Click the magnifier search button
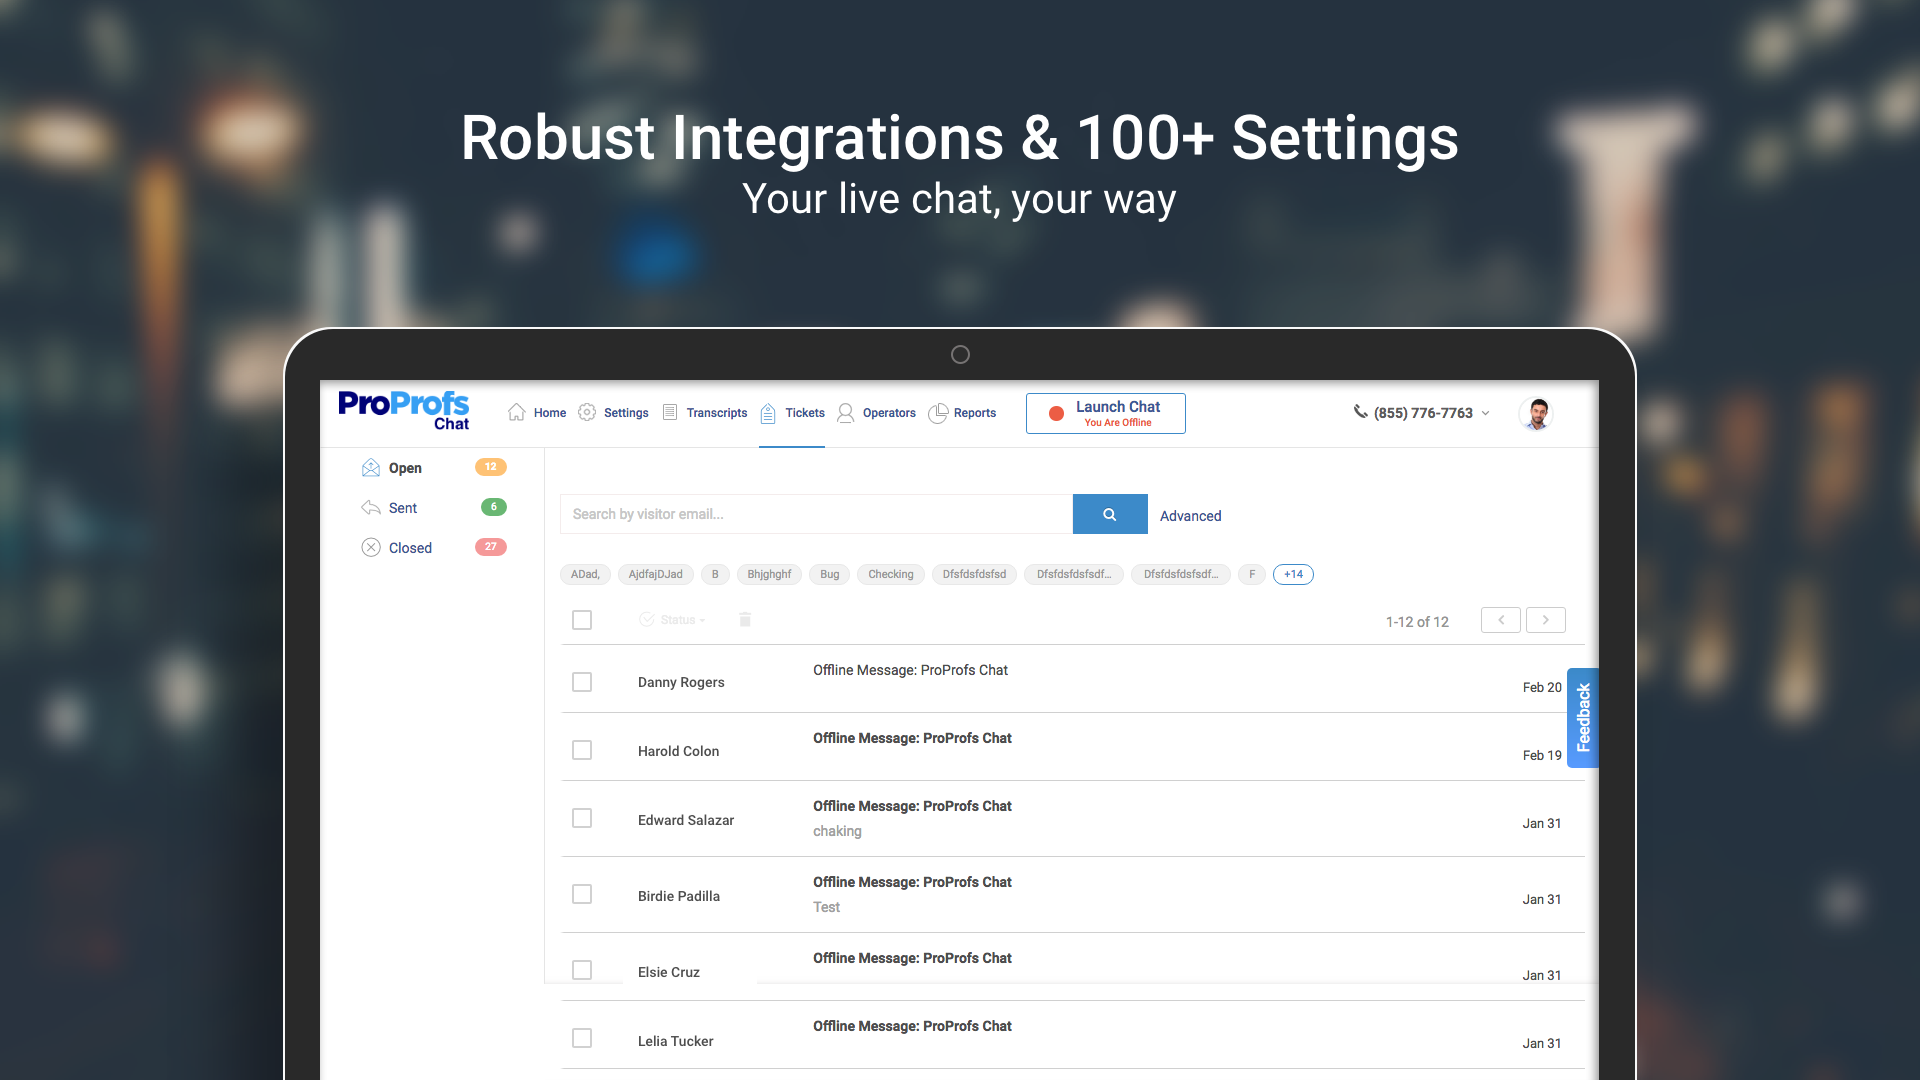This screenshot has width=1920, height=1080. tap(1109, 514)
